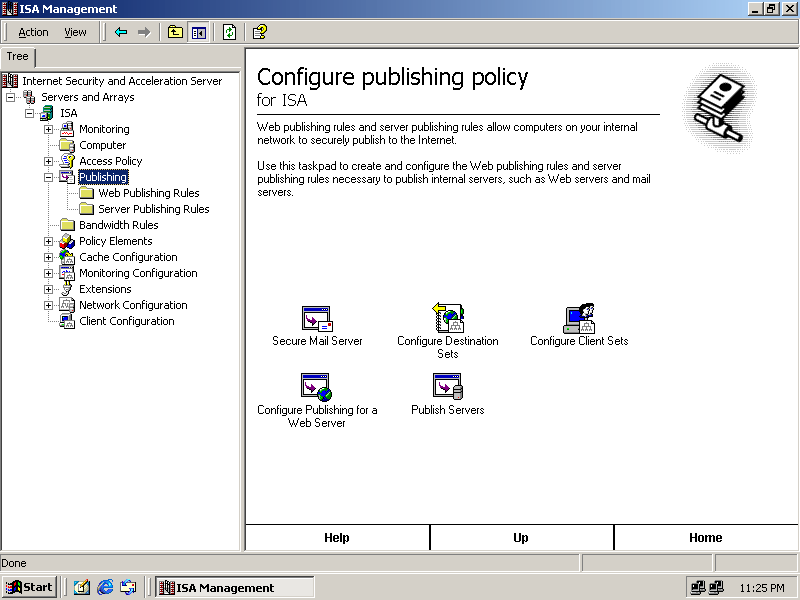
Task: Launch Configure Publishing for a Web Server
Action: (316, 387)
